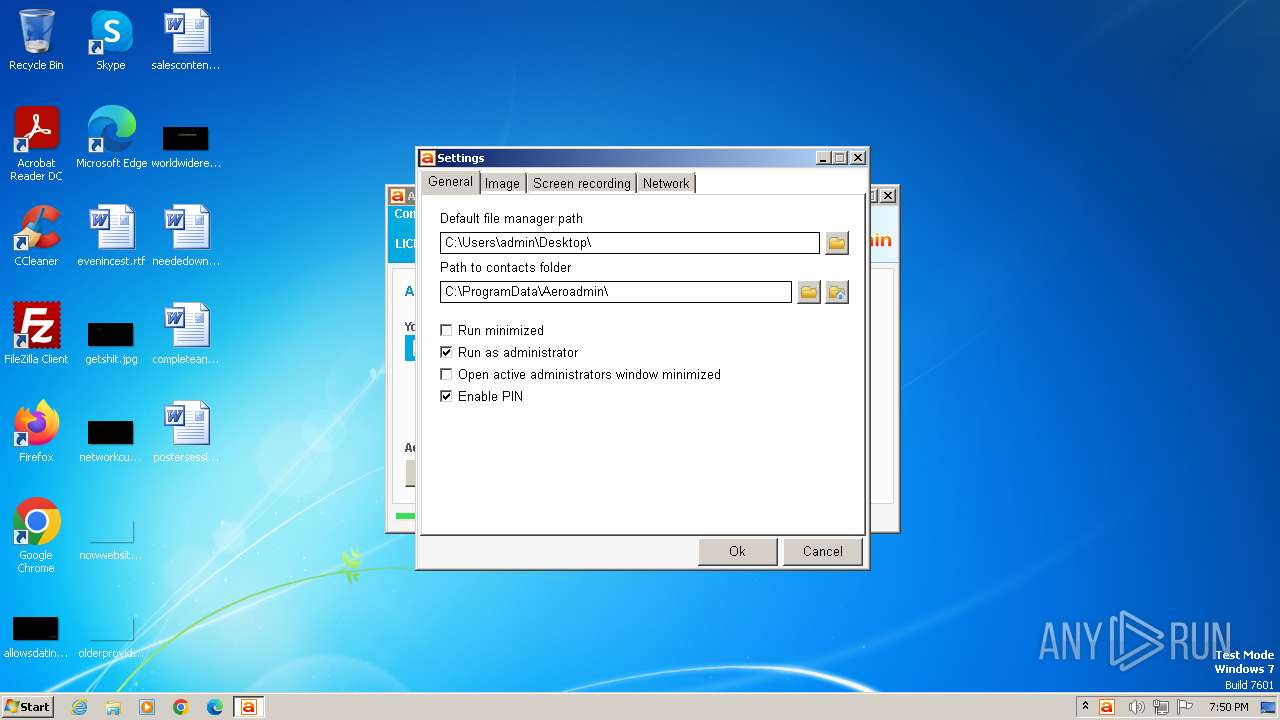
Task: Select salesconten Word document icon
Action: [186, 40]
